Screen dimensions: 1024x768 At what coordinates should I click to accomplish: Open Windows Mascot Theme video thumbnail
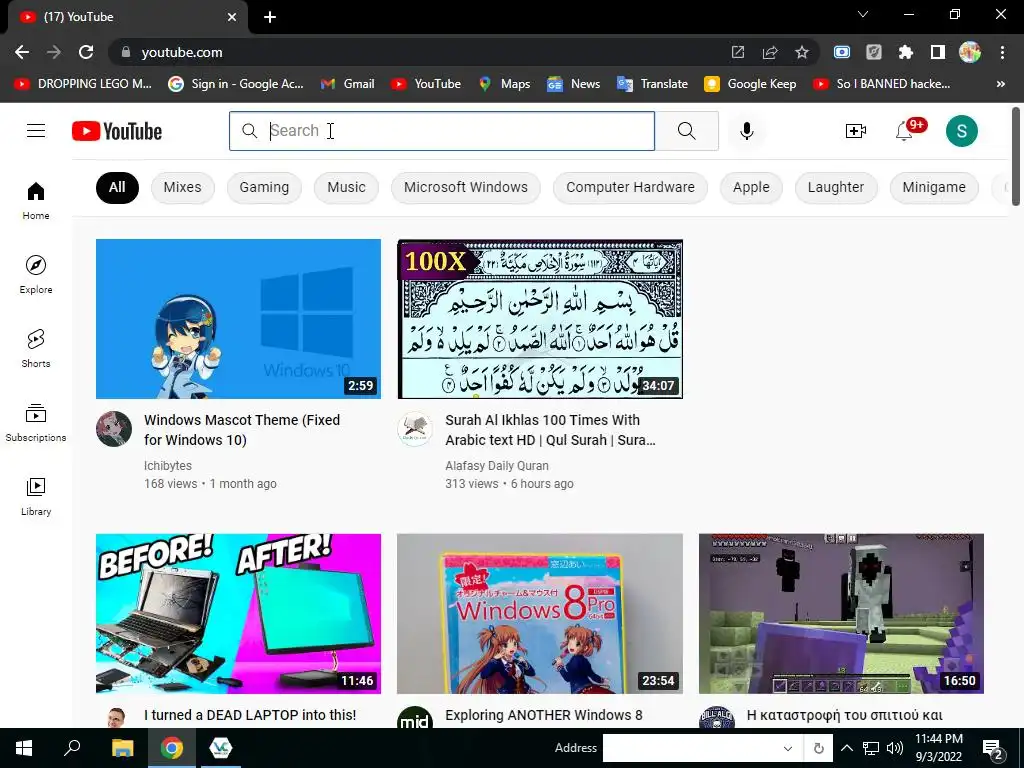click(238, 319)
